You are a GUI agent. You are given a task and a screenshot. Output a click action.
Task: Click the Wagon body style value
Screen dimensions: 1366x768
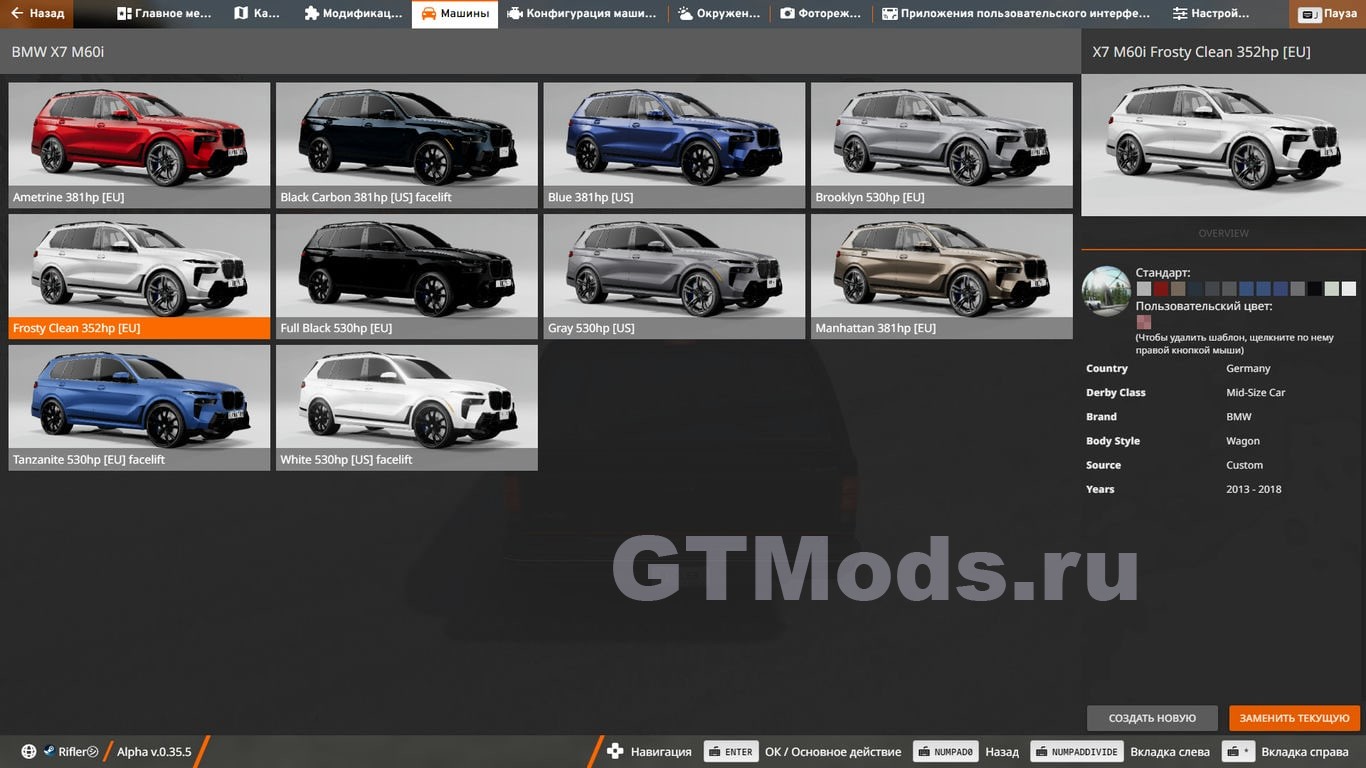(x=1243, y=441)
